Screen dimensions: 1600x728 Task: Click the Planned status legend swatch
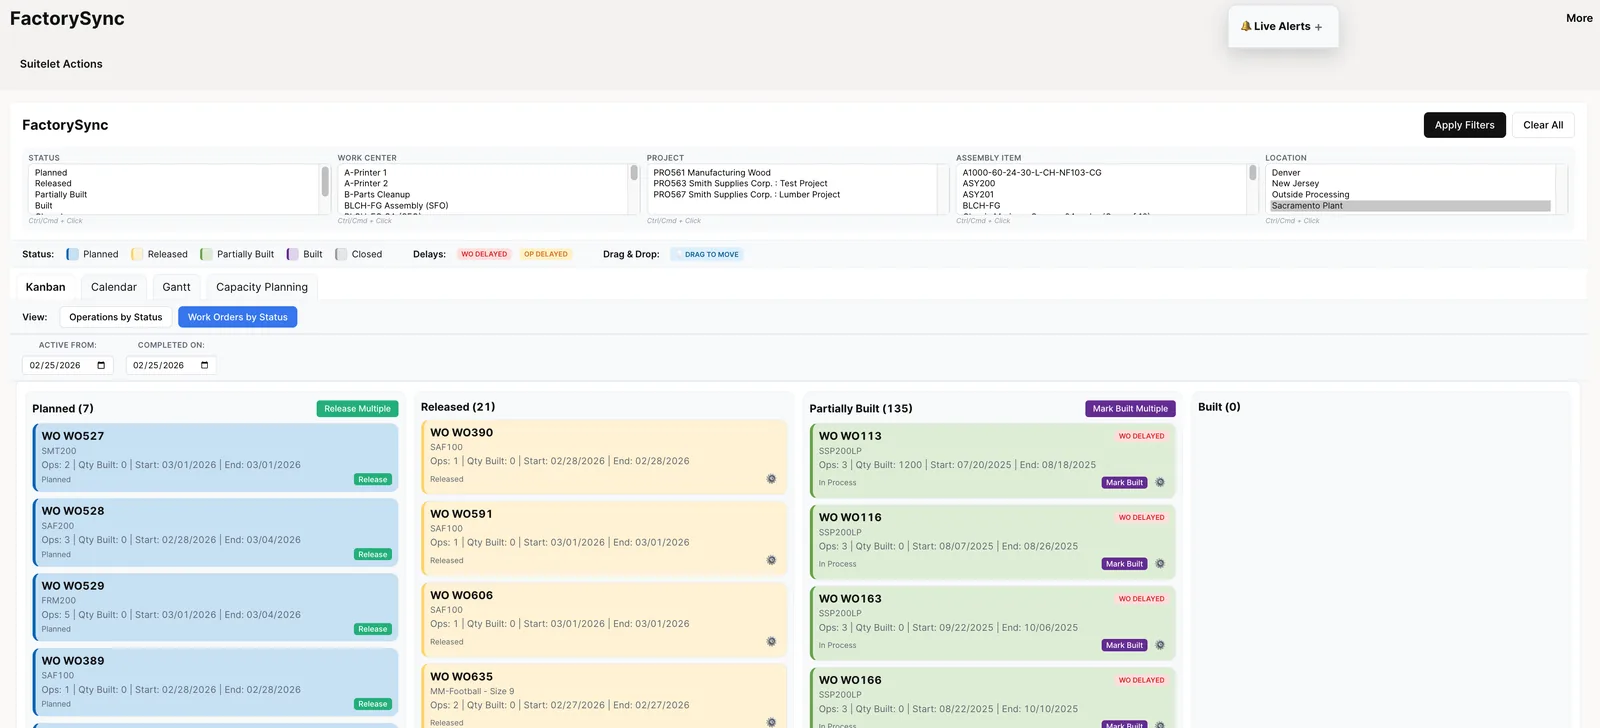coord(72,254)
